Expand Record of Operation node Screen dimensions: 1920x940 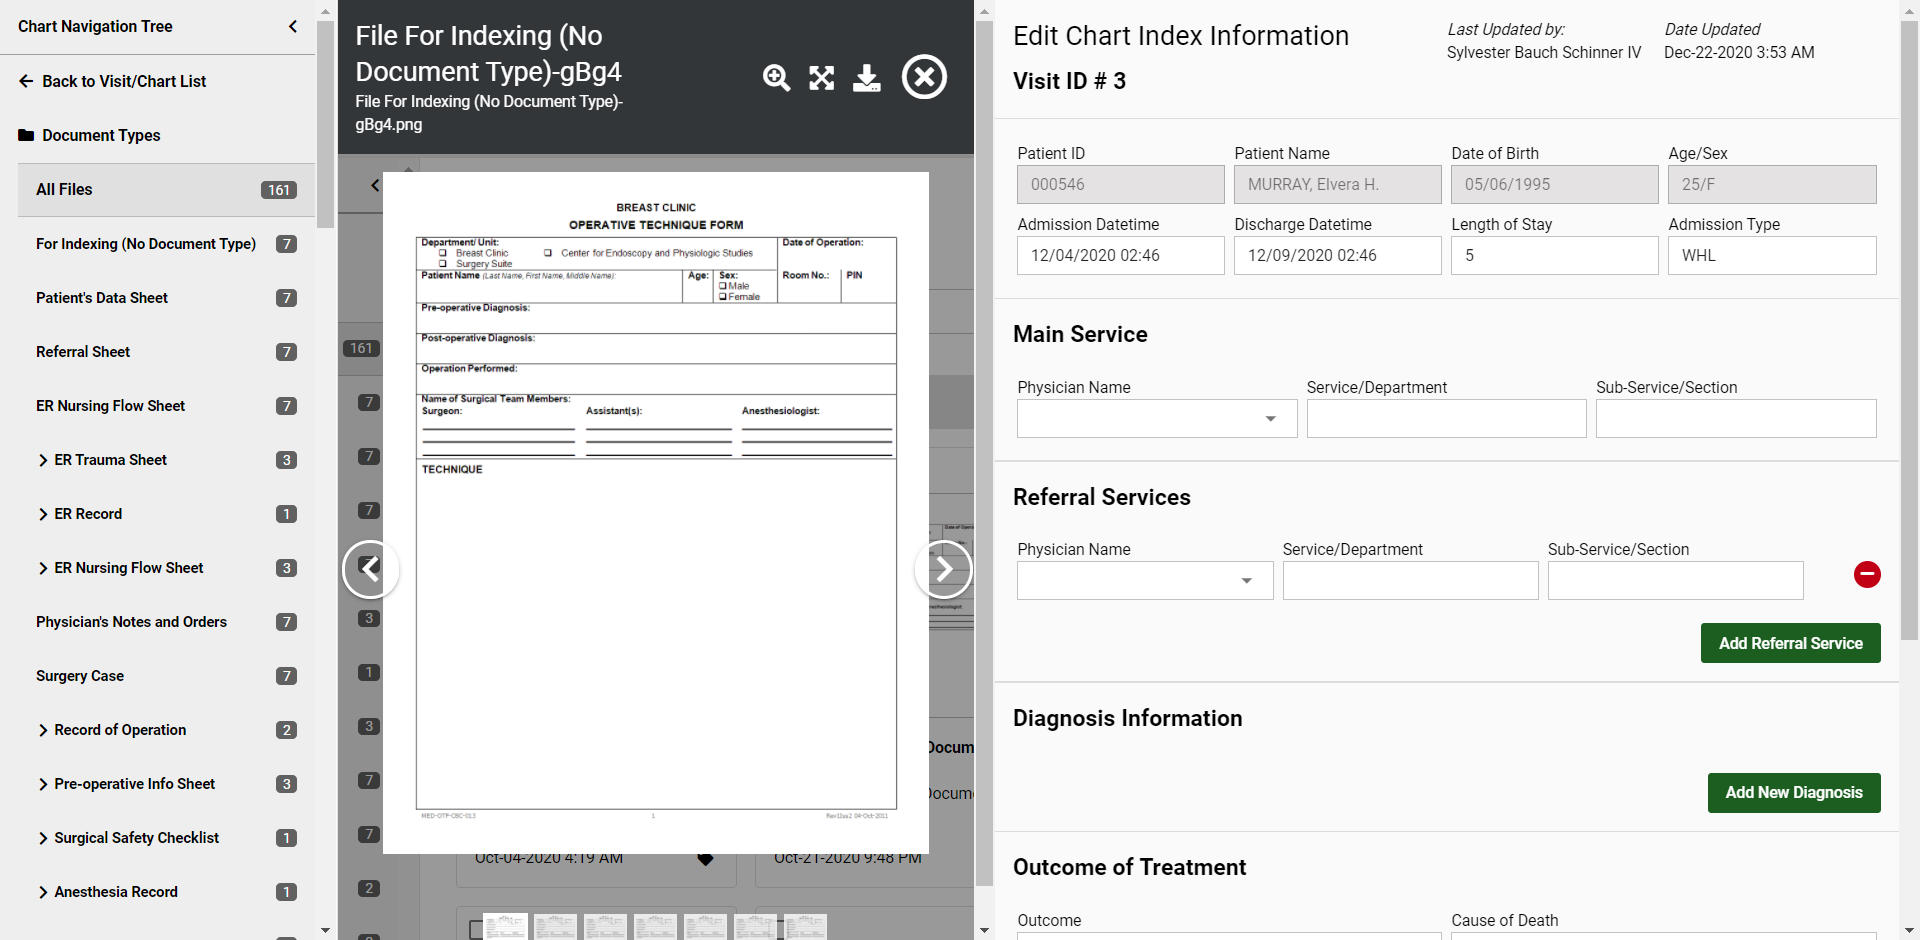click(43, 730)
